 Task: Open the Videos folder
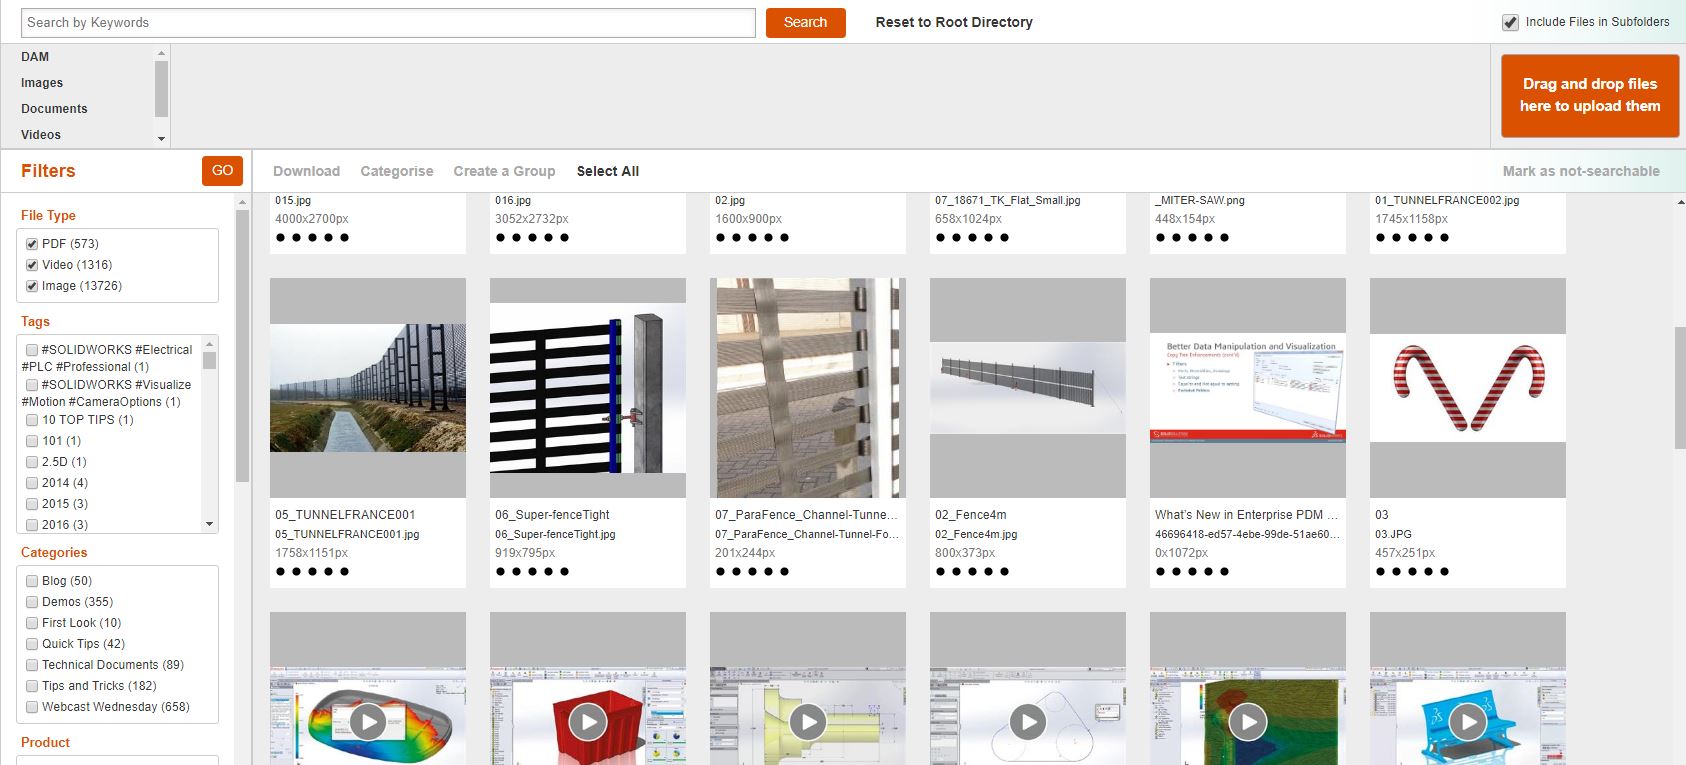(41, 135)
